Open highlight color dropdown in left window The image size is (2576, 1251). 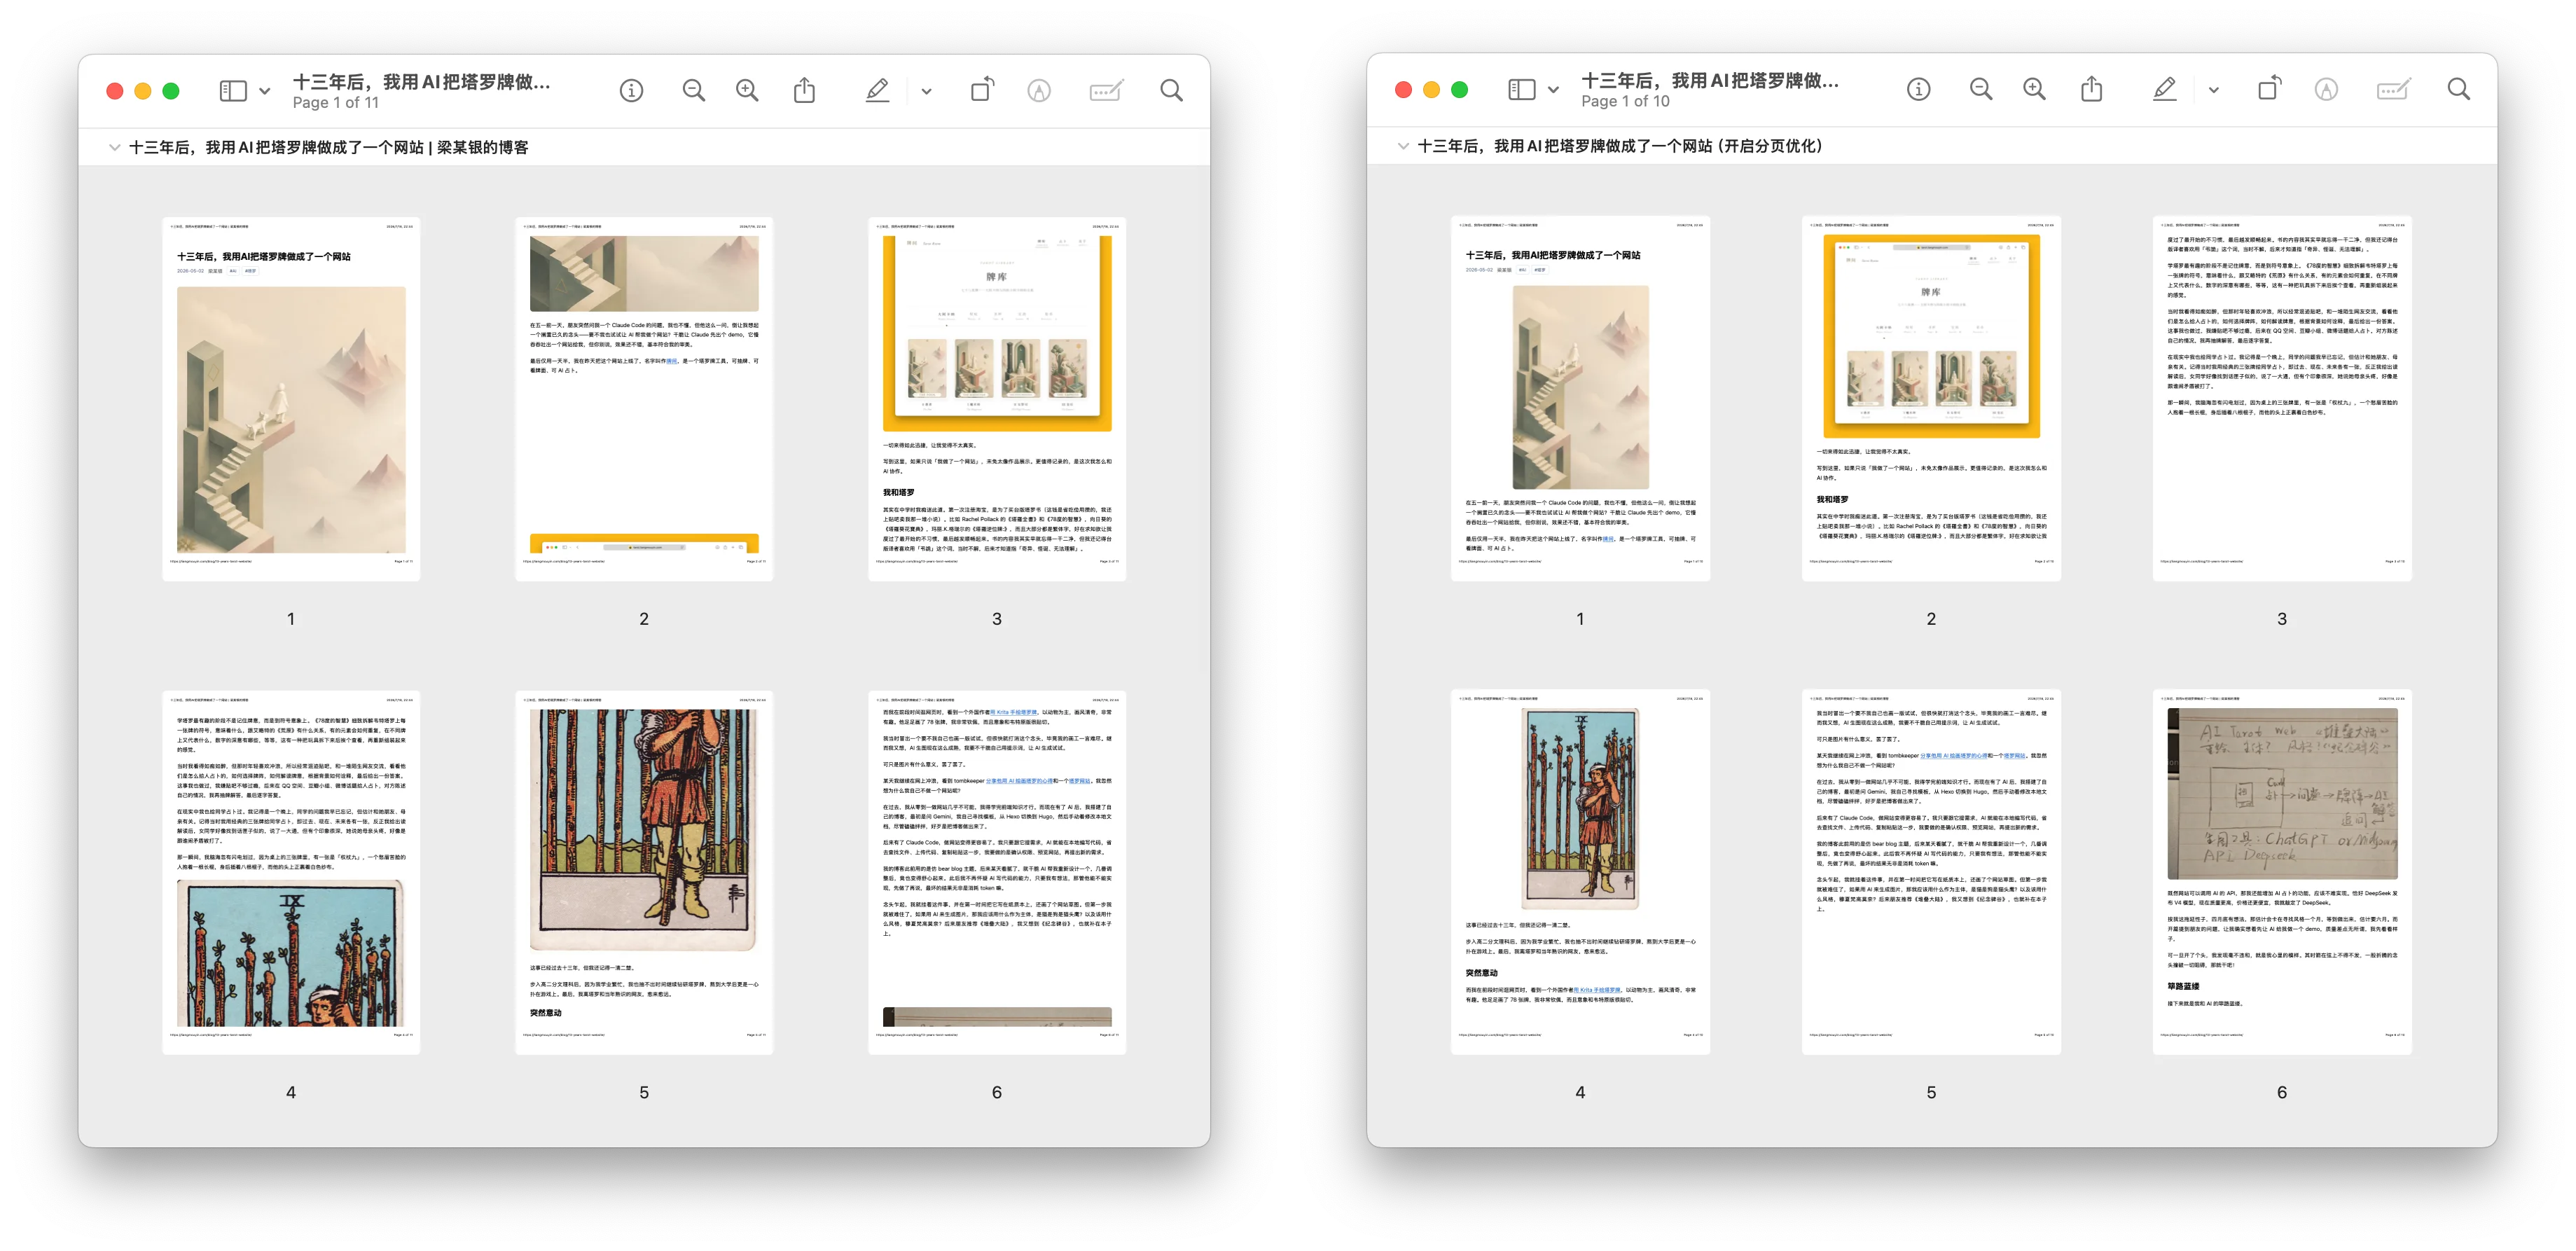926,91
